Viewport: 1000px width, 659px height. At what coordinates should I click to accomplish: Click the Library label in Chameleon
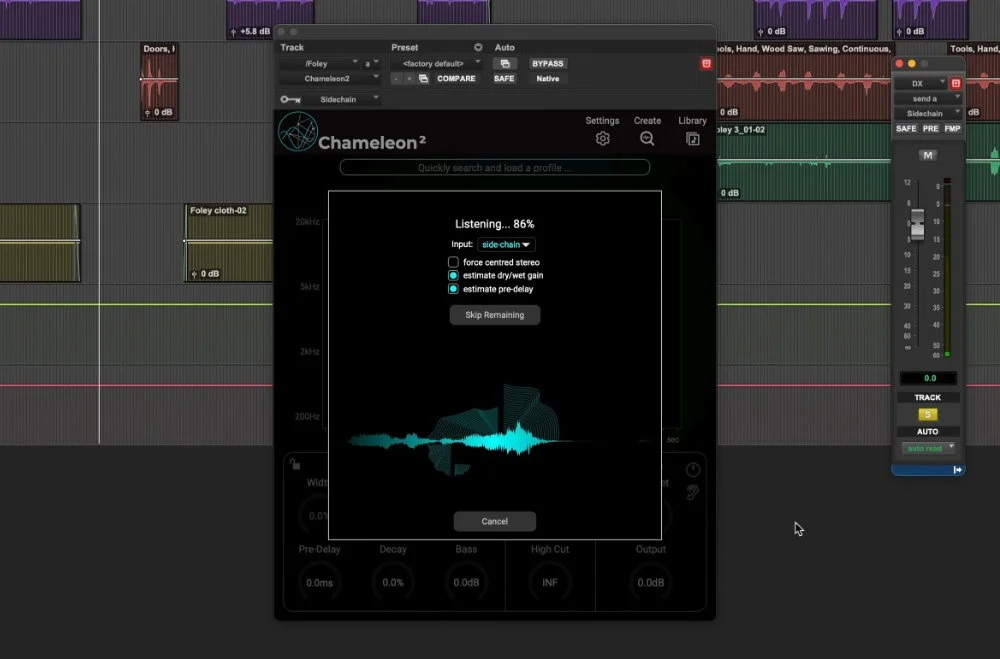692,121
